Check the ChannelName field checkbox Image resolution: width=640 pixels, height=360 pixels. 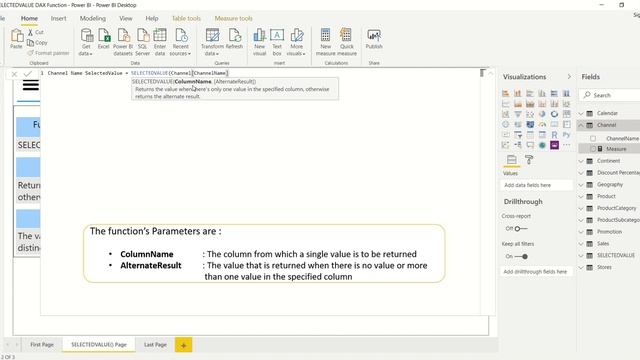(x=593, y=139)
